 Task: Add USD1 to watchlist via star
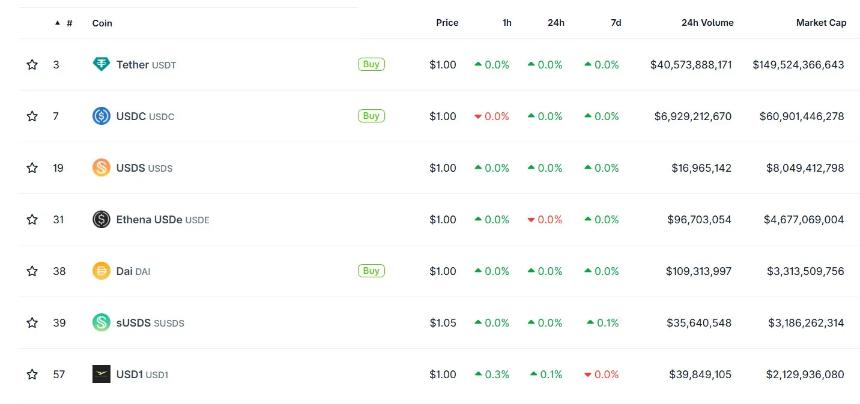click(x=32, y=374)
